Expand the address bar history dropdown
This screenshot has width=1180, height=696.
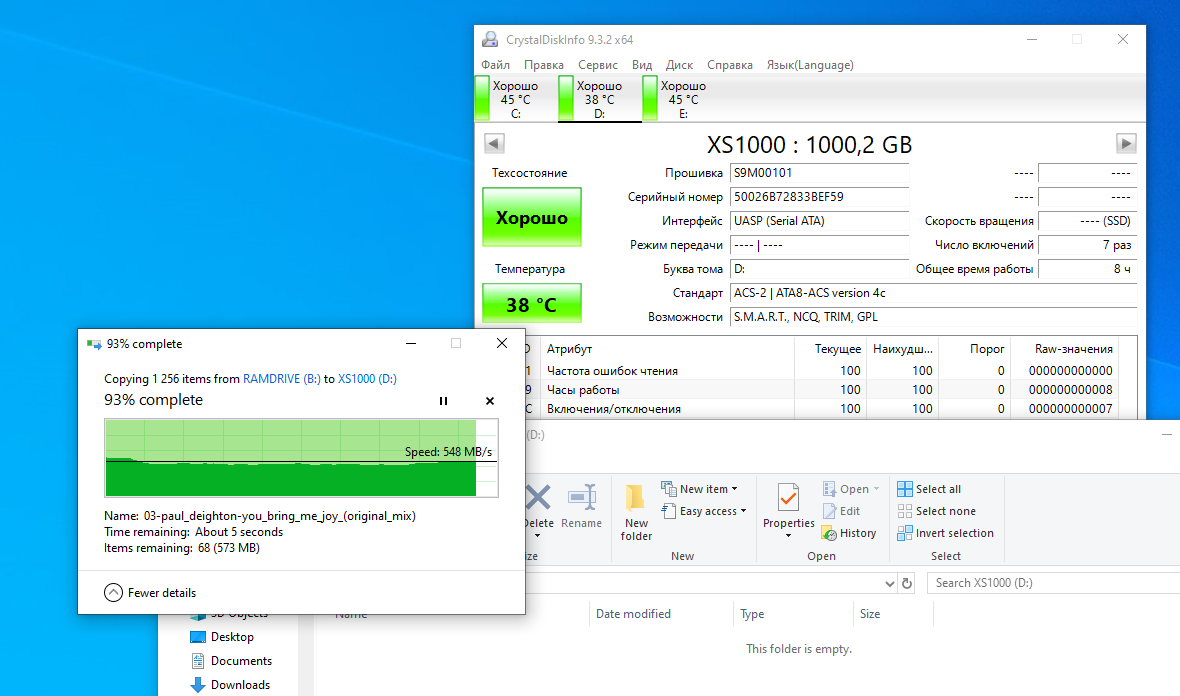(890, 584)
